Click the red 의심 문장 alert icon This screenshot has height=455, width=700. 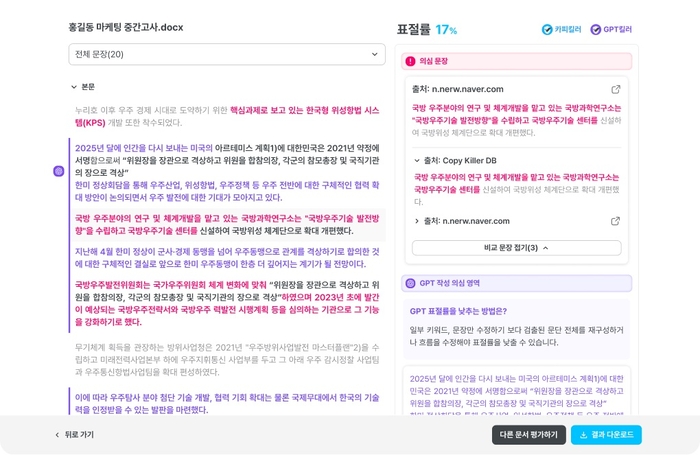pos(410,61)
